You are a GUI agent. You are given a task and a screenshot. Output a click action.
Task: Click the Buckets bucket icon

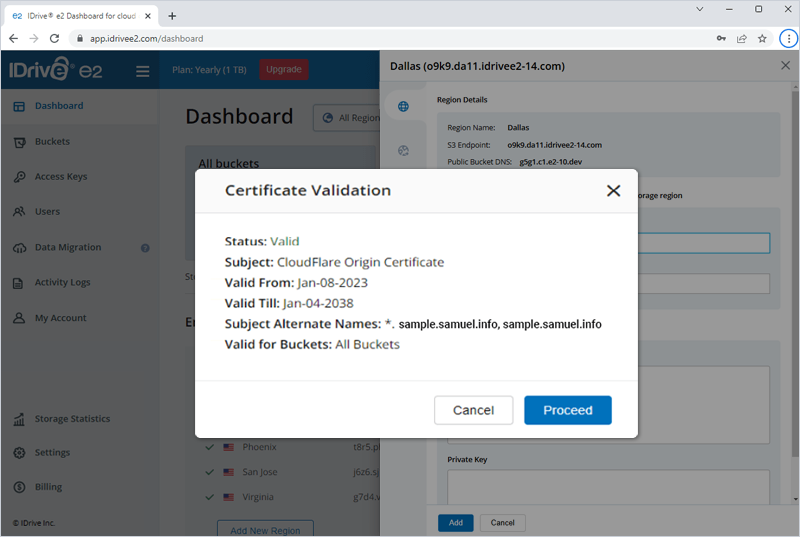pos(19,142)
